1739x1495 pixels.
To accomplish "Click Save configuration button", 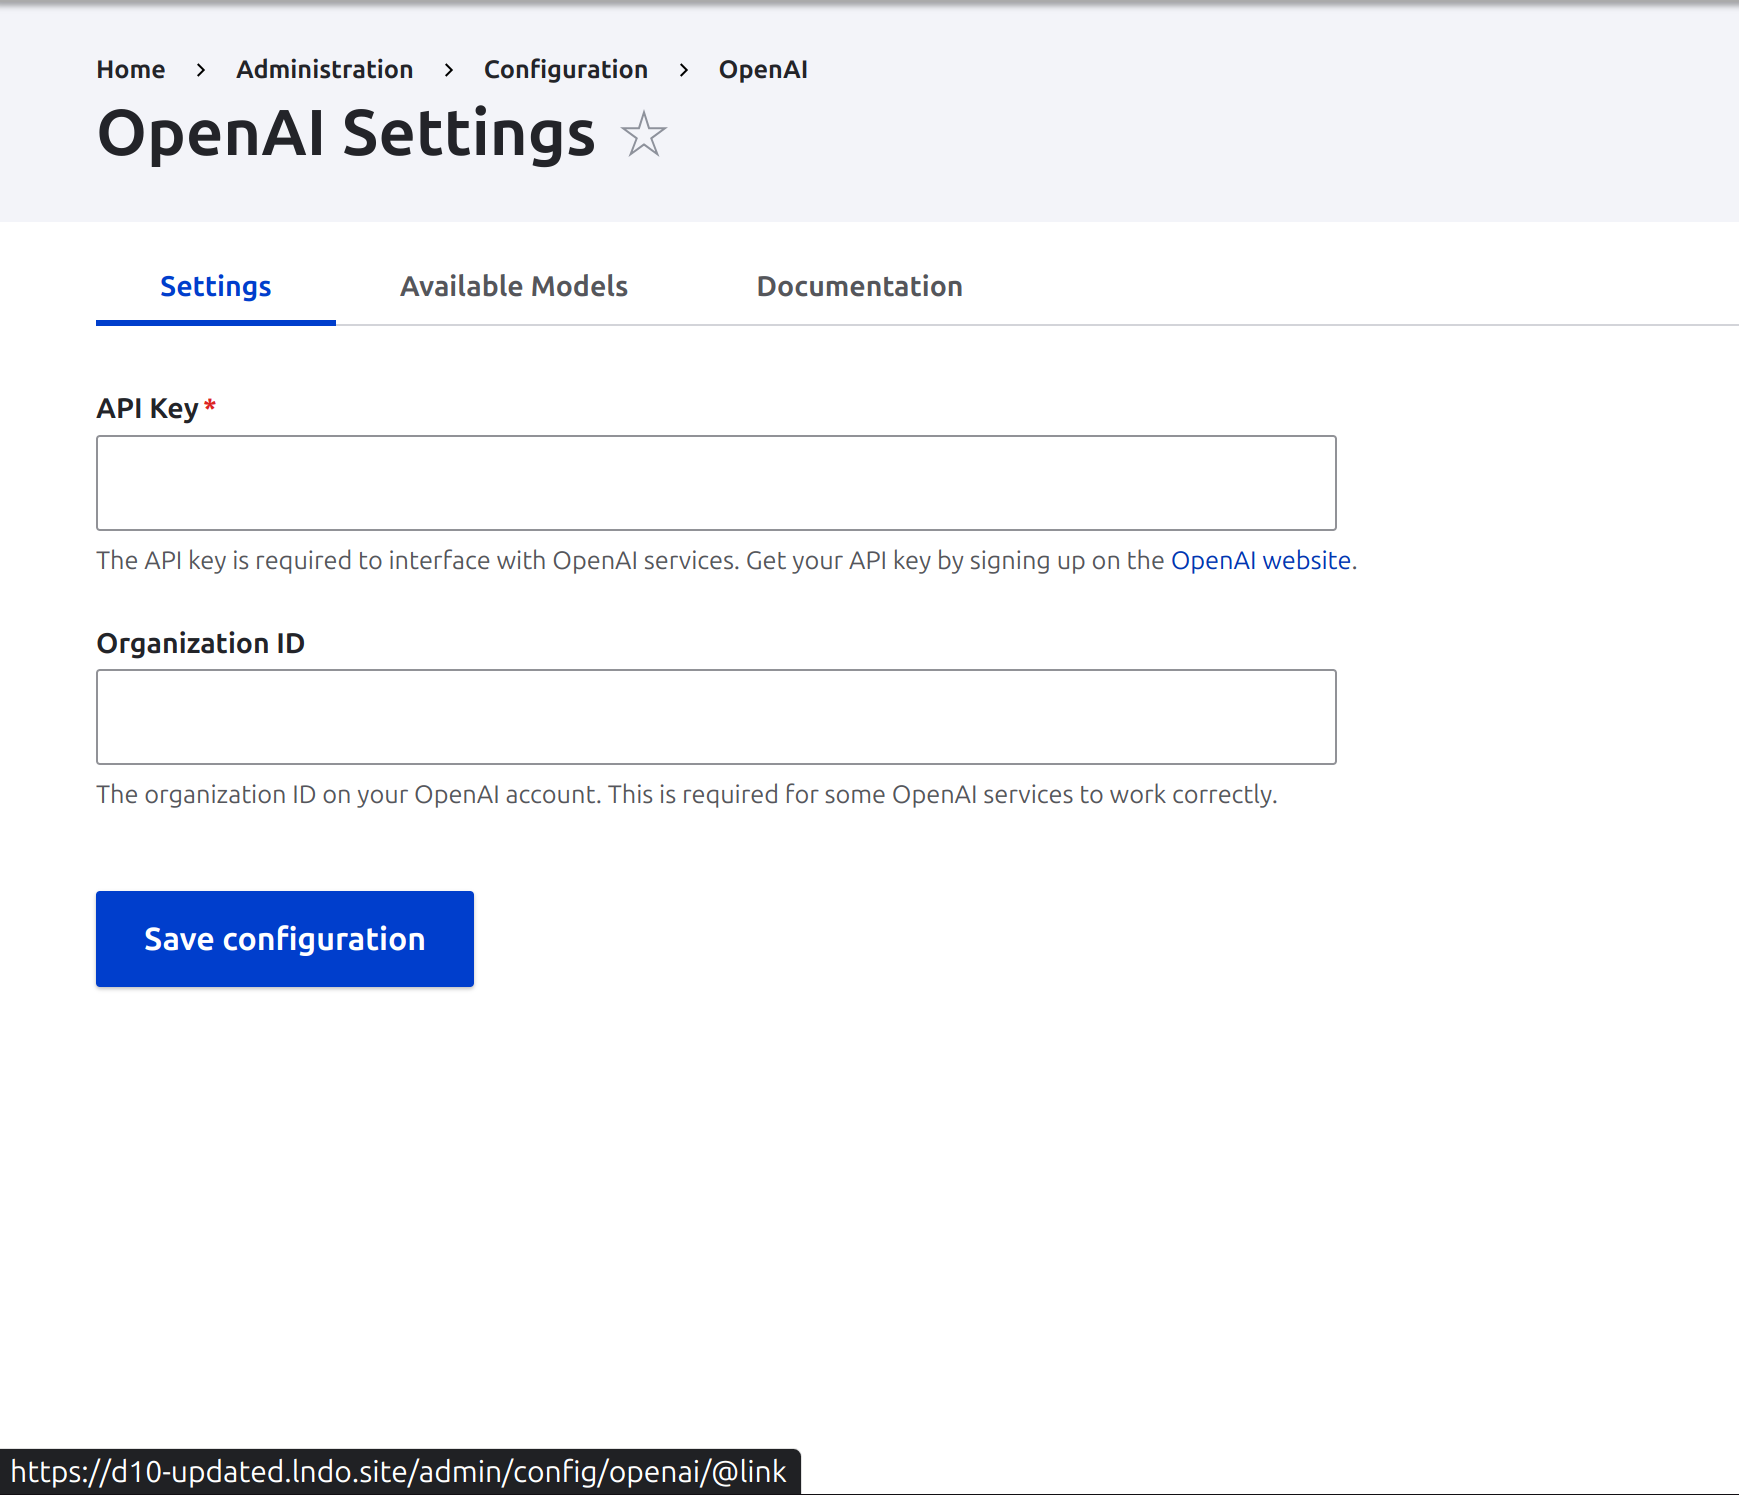I will (285, 939).
